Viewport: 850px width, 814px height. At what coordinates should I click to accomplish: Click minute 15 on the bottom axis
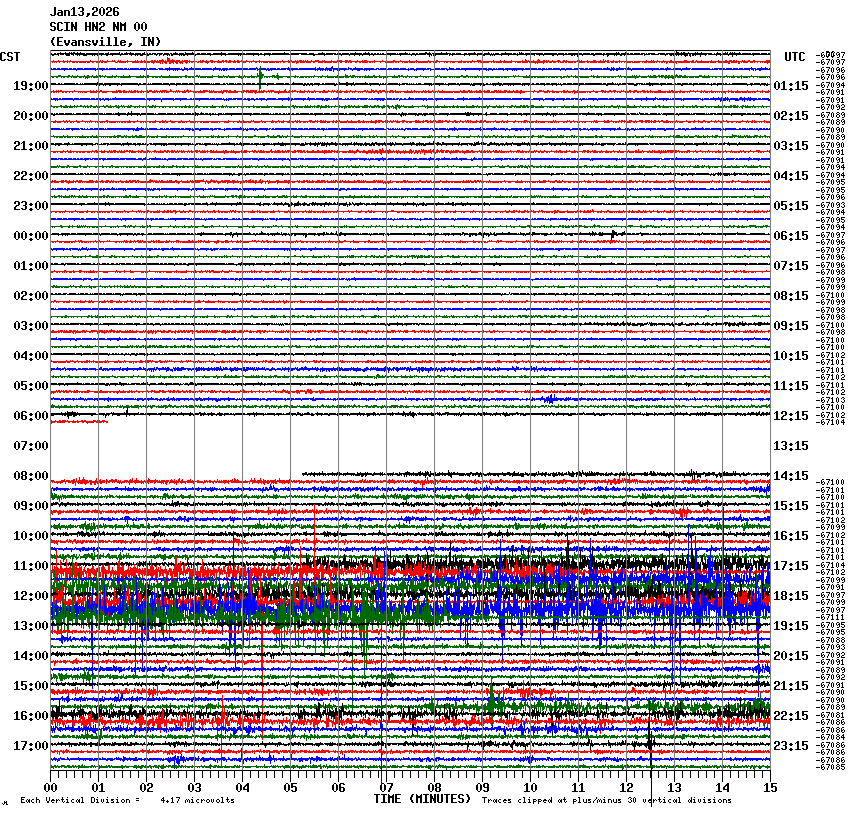[770, 788]
